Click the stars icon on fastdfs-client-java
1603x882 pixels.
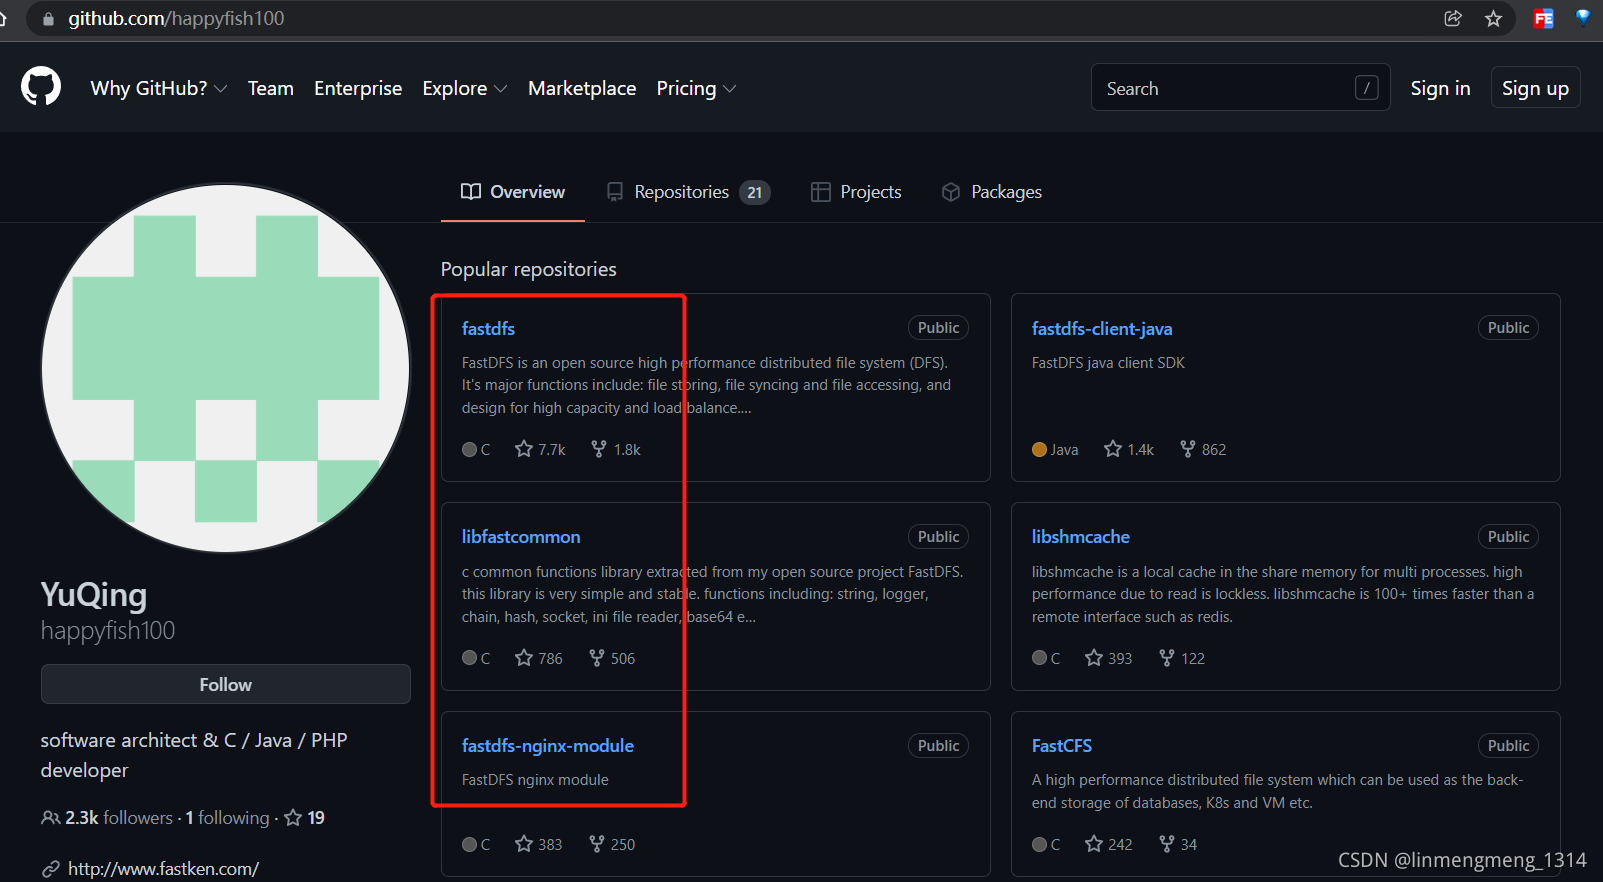click(x=1113, y=449)
